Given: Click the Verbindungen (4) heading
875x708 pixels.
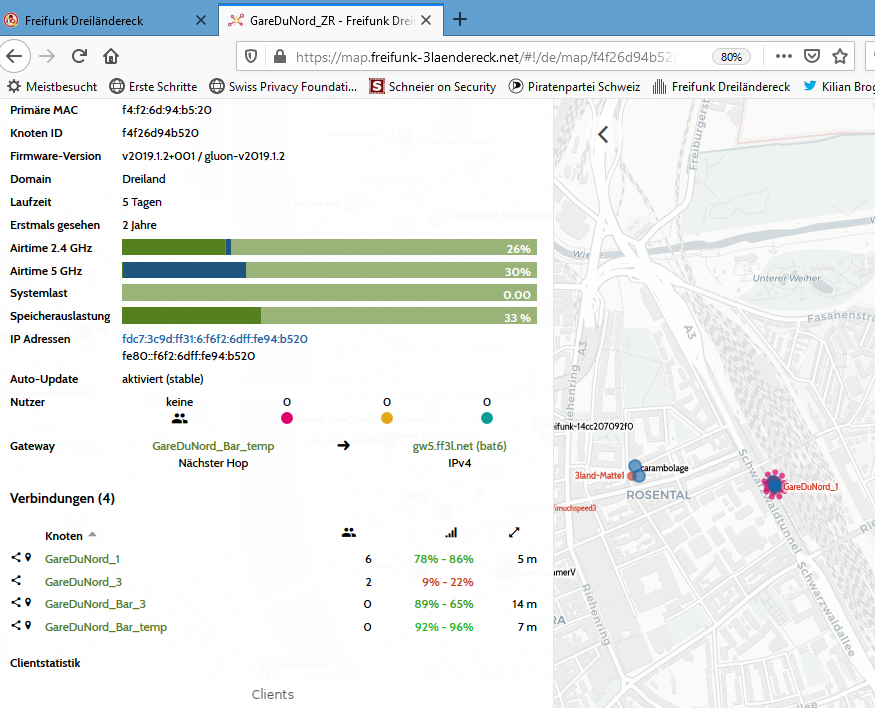Looking at the screenshot, I should (x=62, y=498).
